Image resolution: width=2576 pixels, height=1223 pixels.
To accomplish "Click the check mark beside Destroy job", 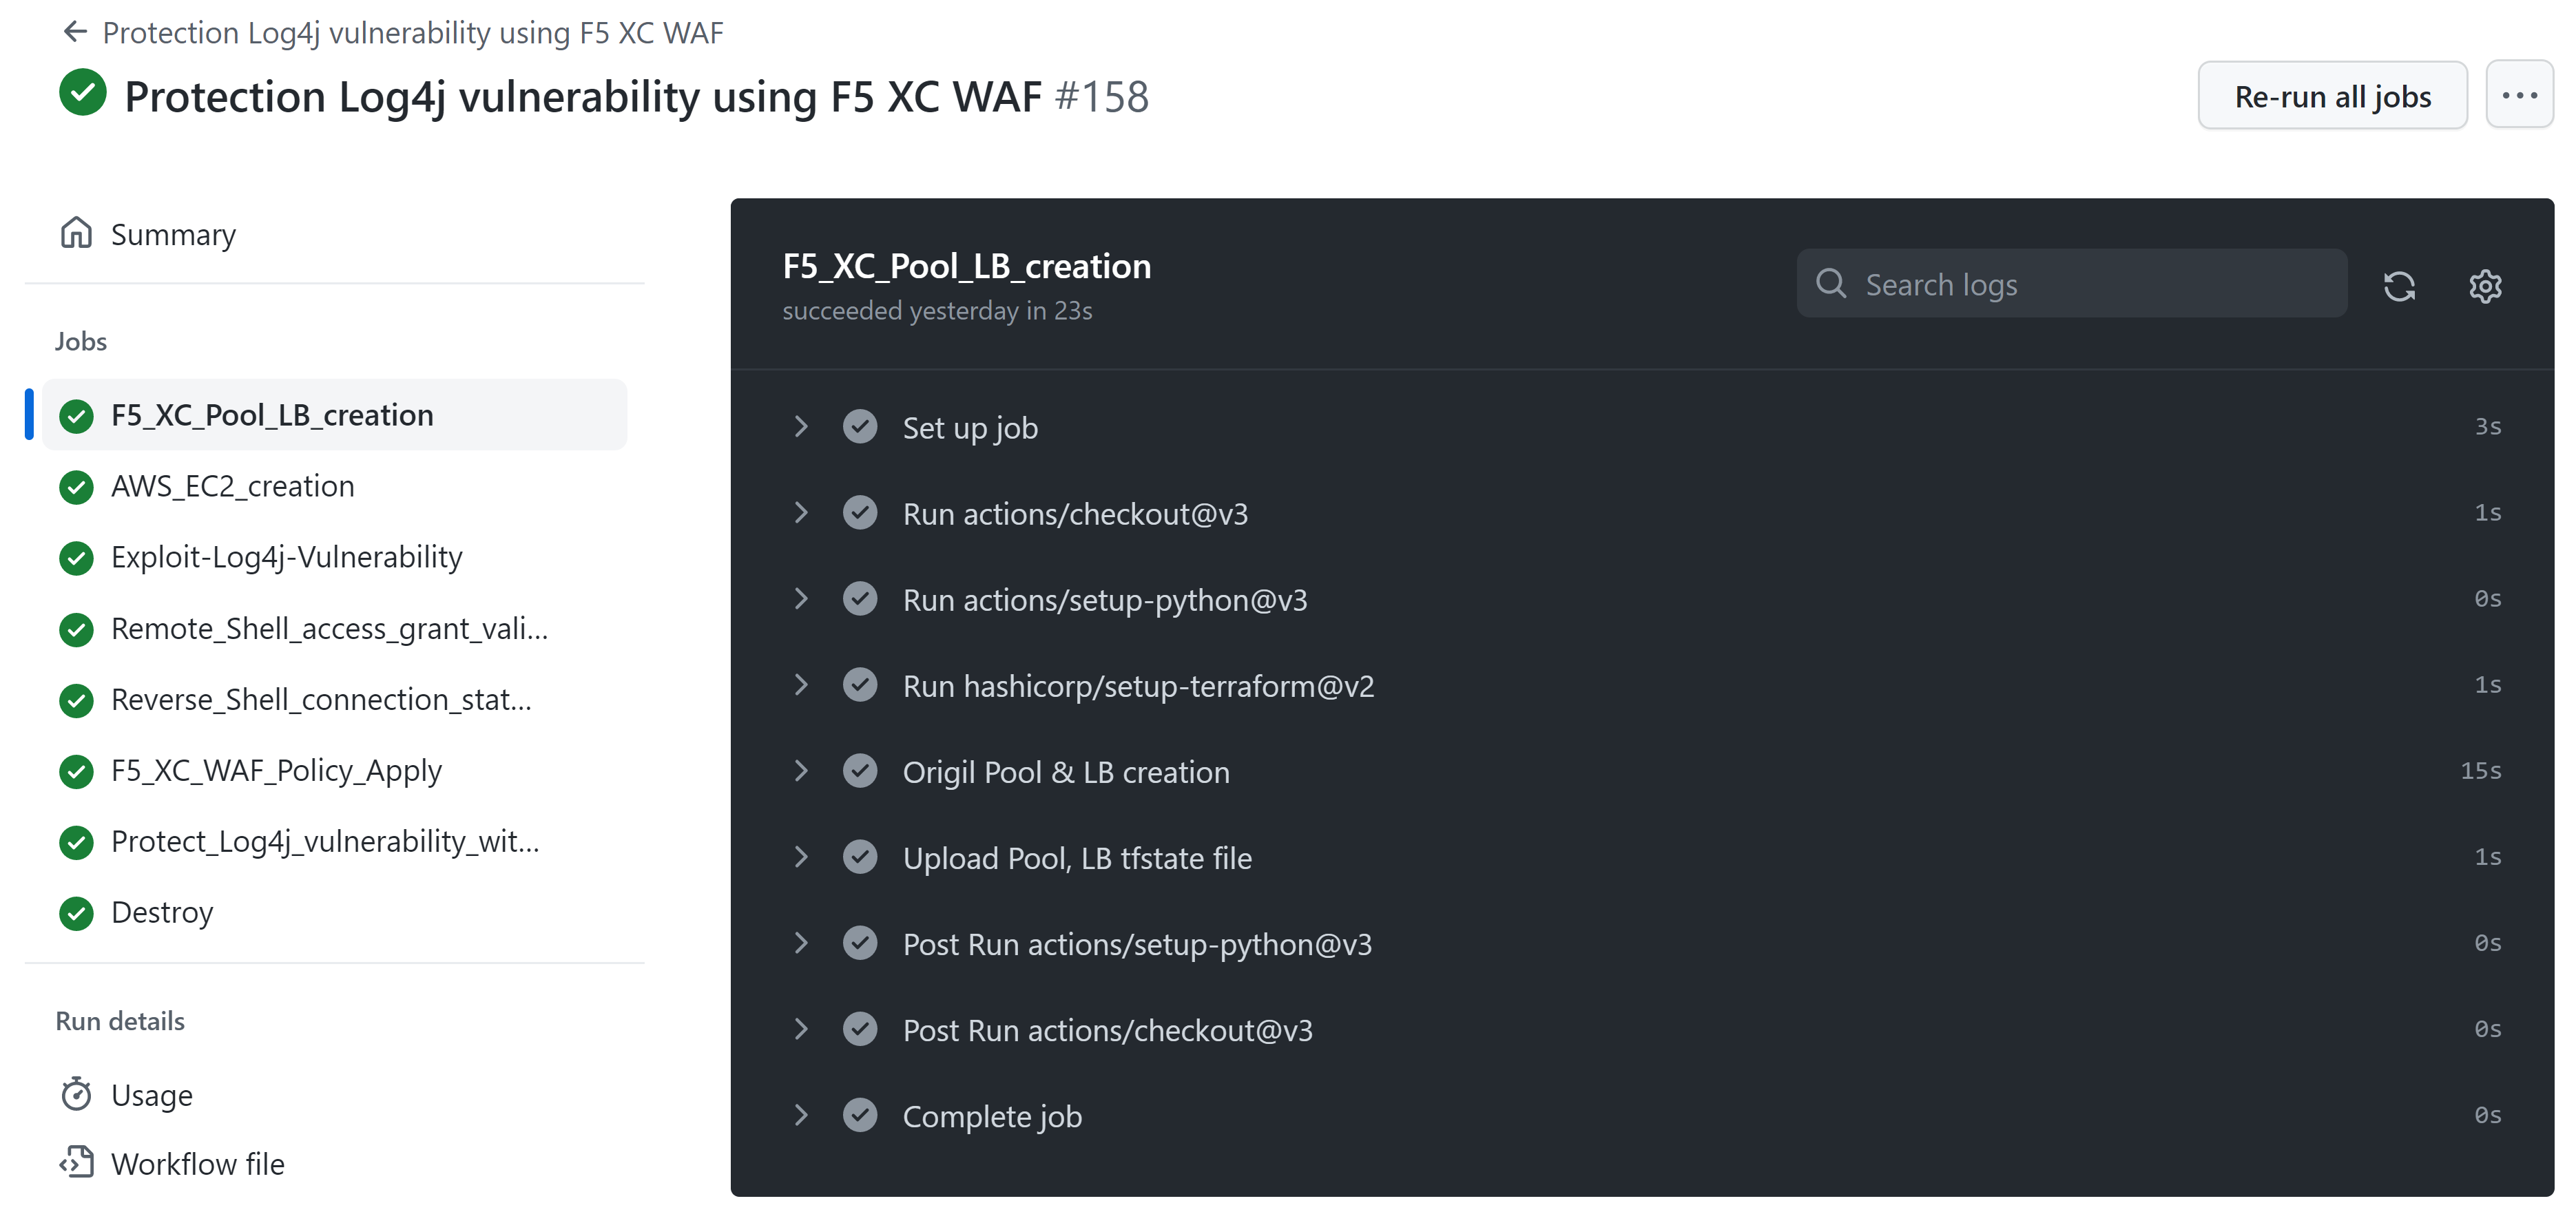I will pyautogui.click(x=76, y=913).
